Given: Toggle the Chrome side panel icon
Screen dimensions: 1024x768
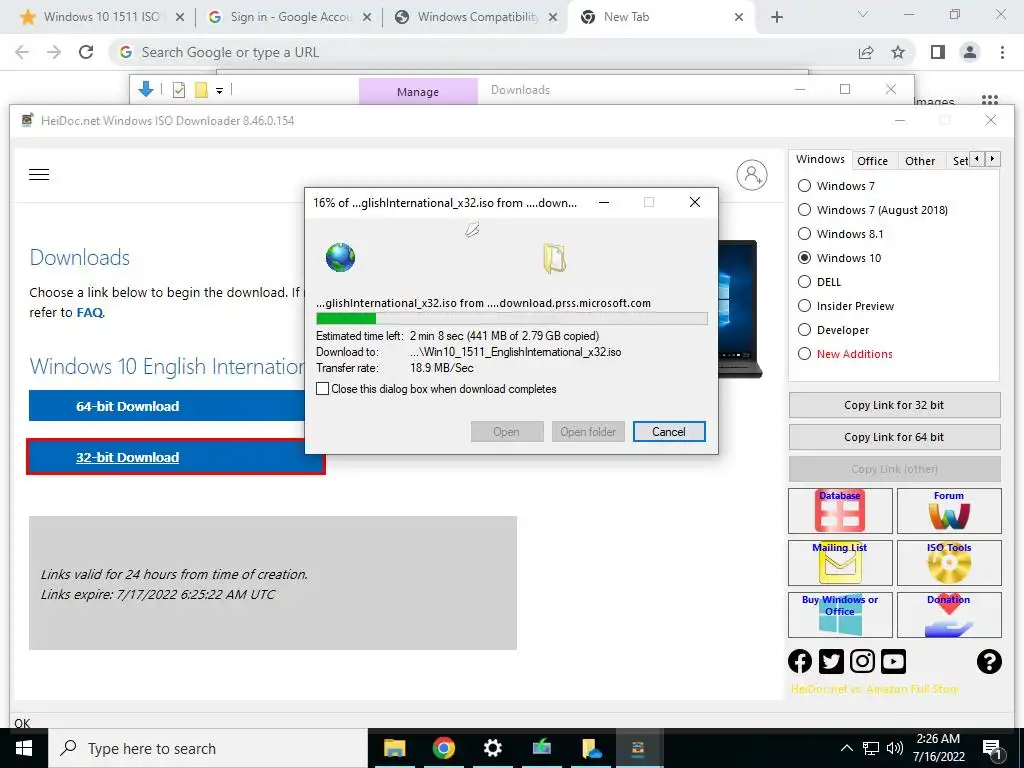Looking at the screenshot, I should click(x=938, y=52).
